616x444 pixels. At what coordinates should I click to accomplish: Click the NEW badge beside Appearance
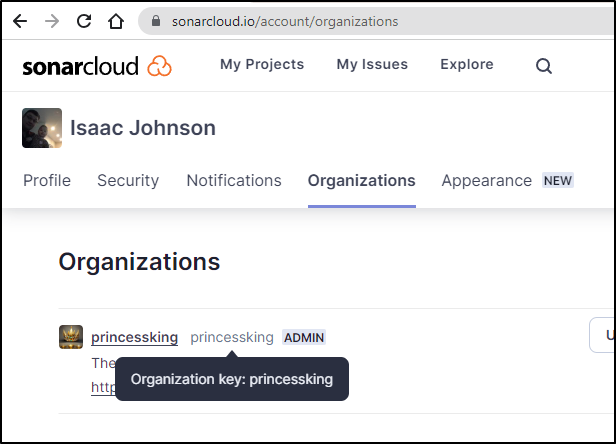[x=558, y=180]
